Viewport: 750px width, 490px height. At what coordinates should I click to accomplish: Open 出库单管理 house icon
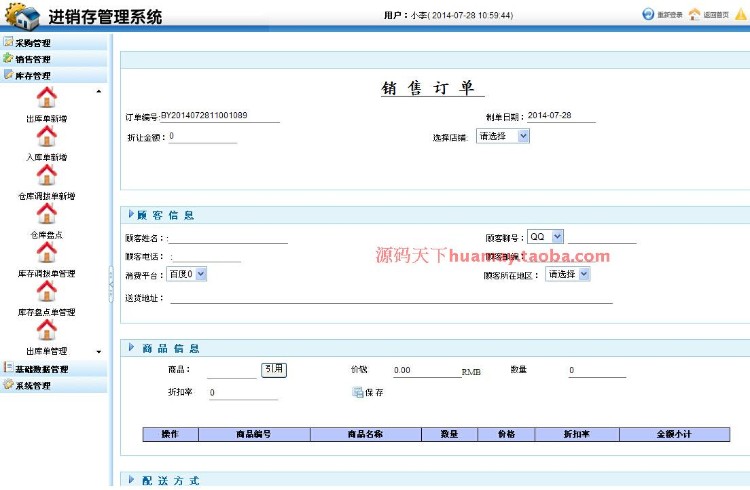pos(46,330)
